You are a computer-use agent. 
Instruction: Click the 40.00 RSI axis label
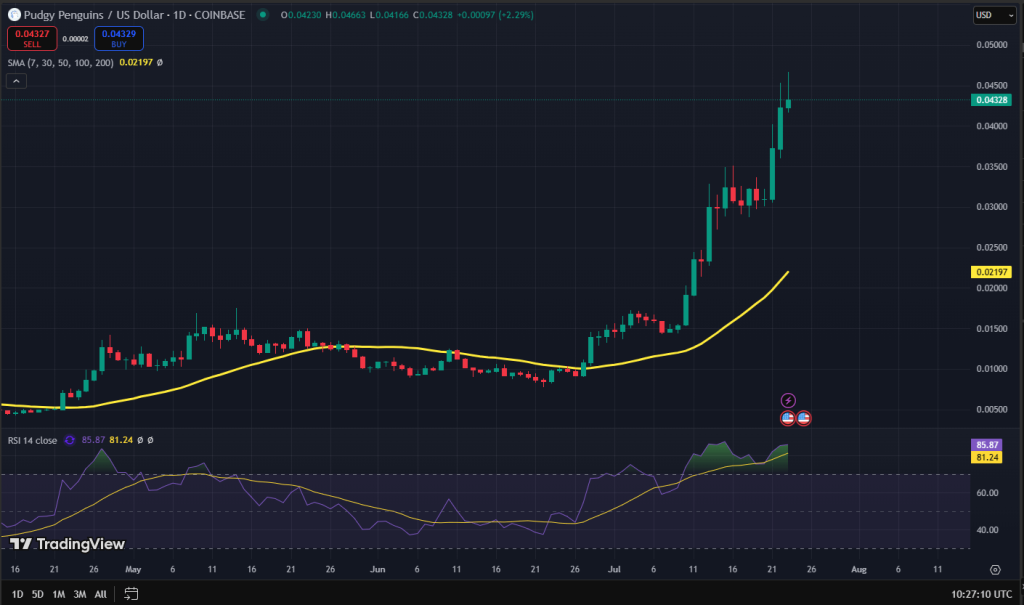(987, 530)
